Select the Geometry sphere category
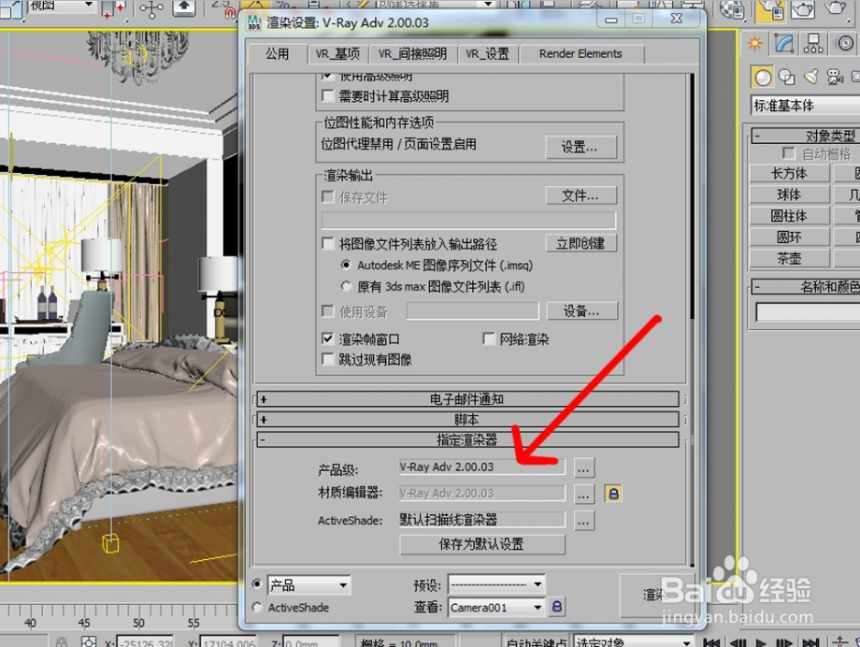 click(x=762, y=77)
